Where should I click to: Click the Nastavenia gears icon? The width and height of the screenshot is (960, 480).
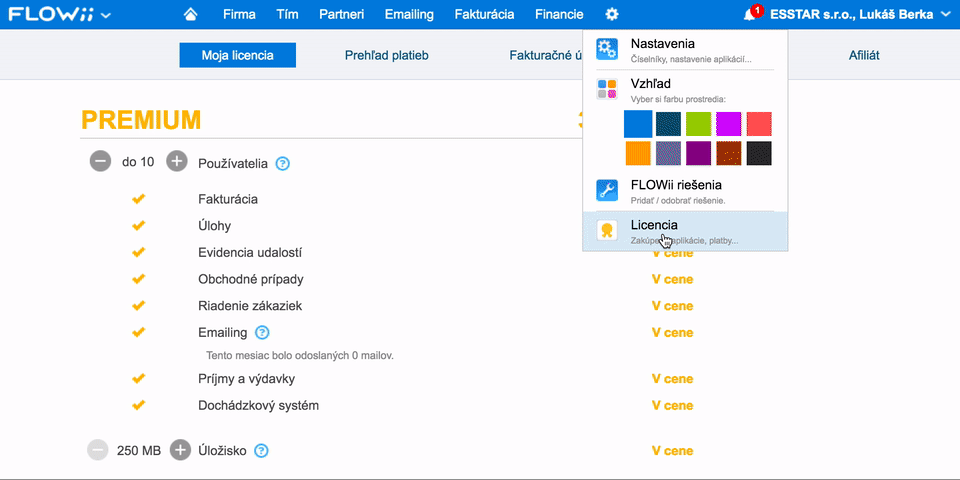click(607, 50)
